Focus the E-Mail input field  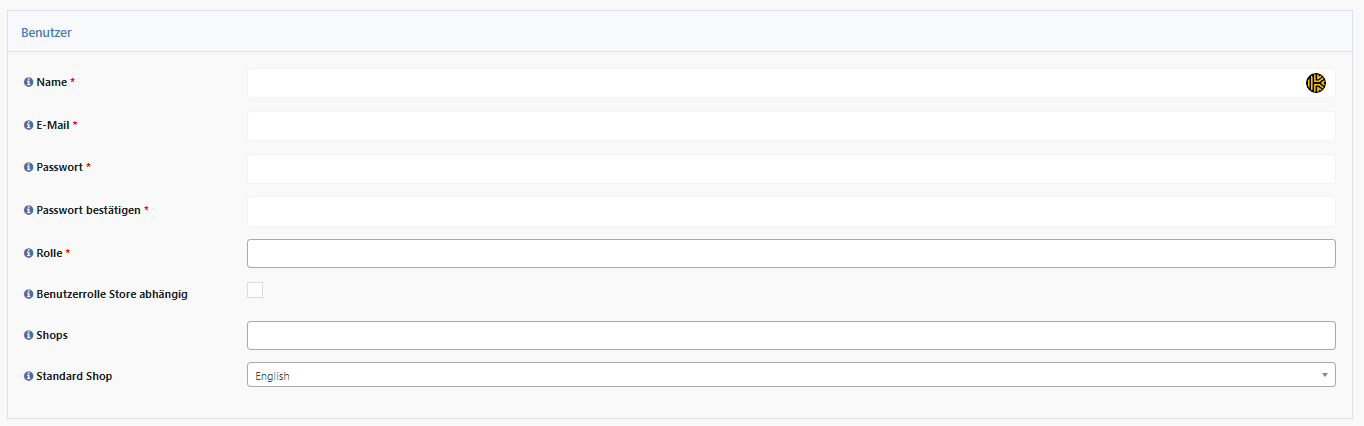click(791, 126)
